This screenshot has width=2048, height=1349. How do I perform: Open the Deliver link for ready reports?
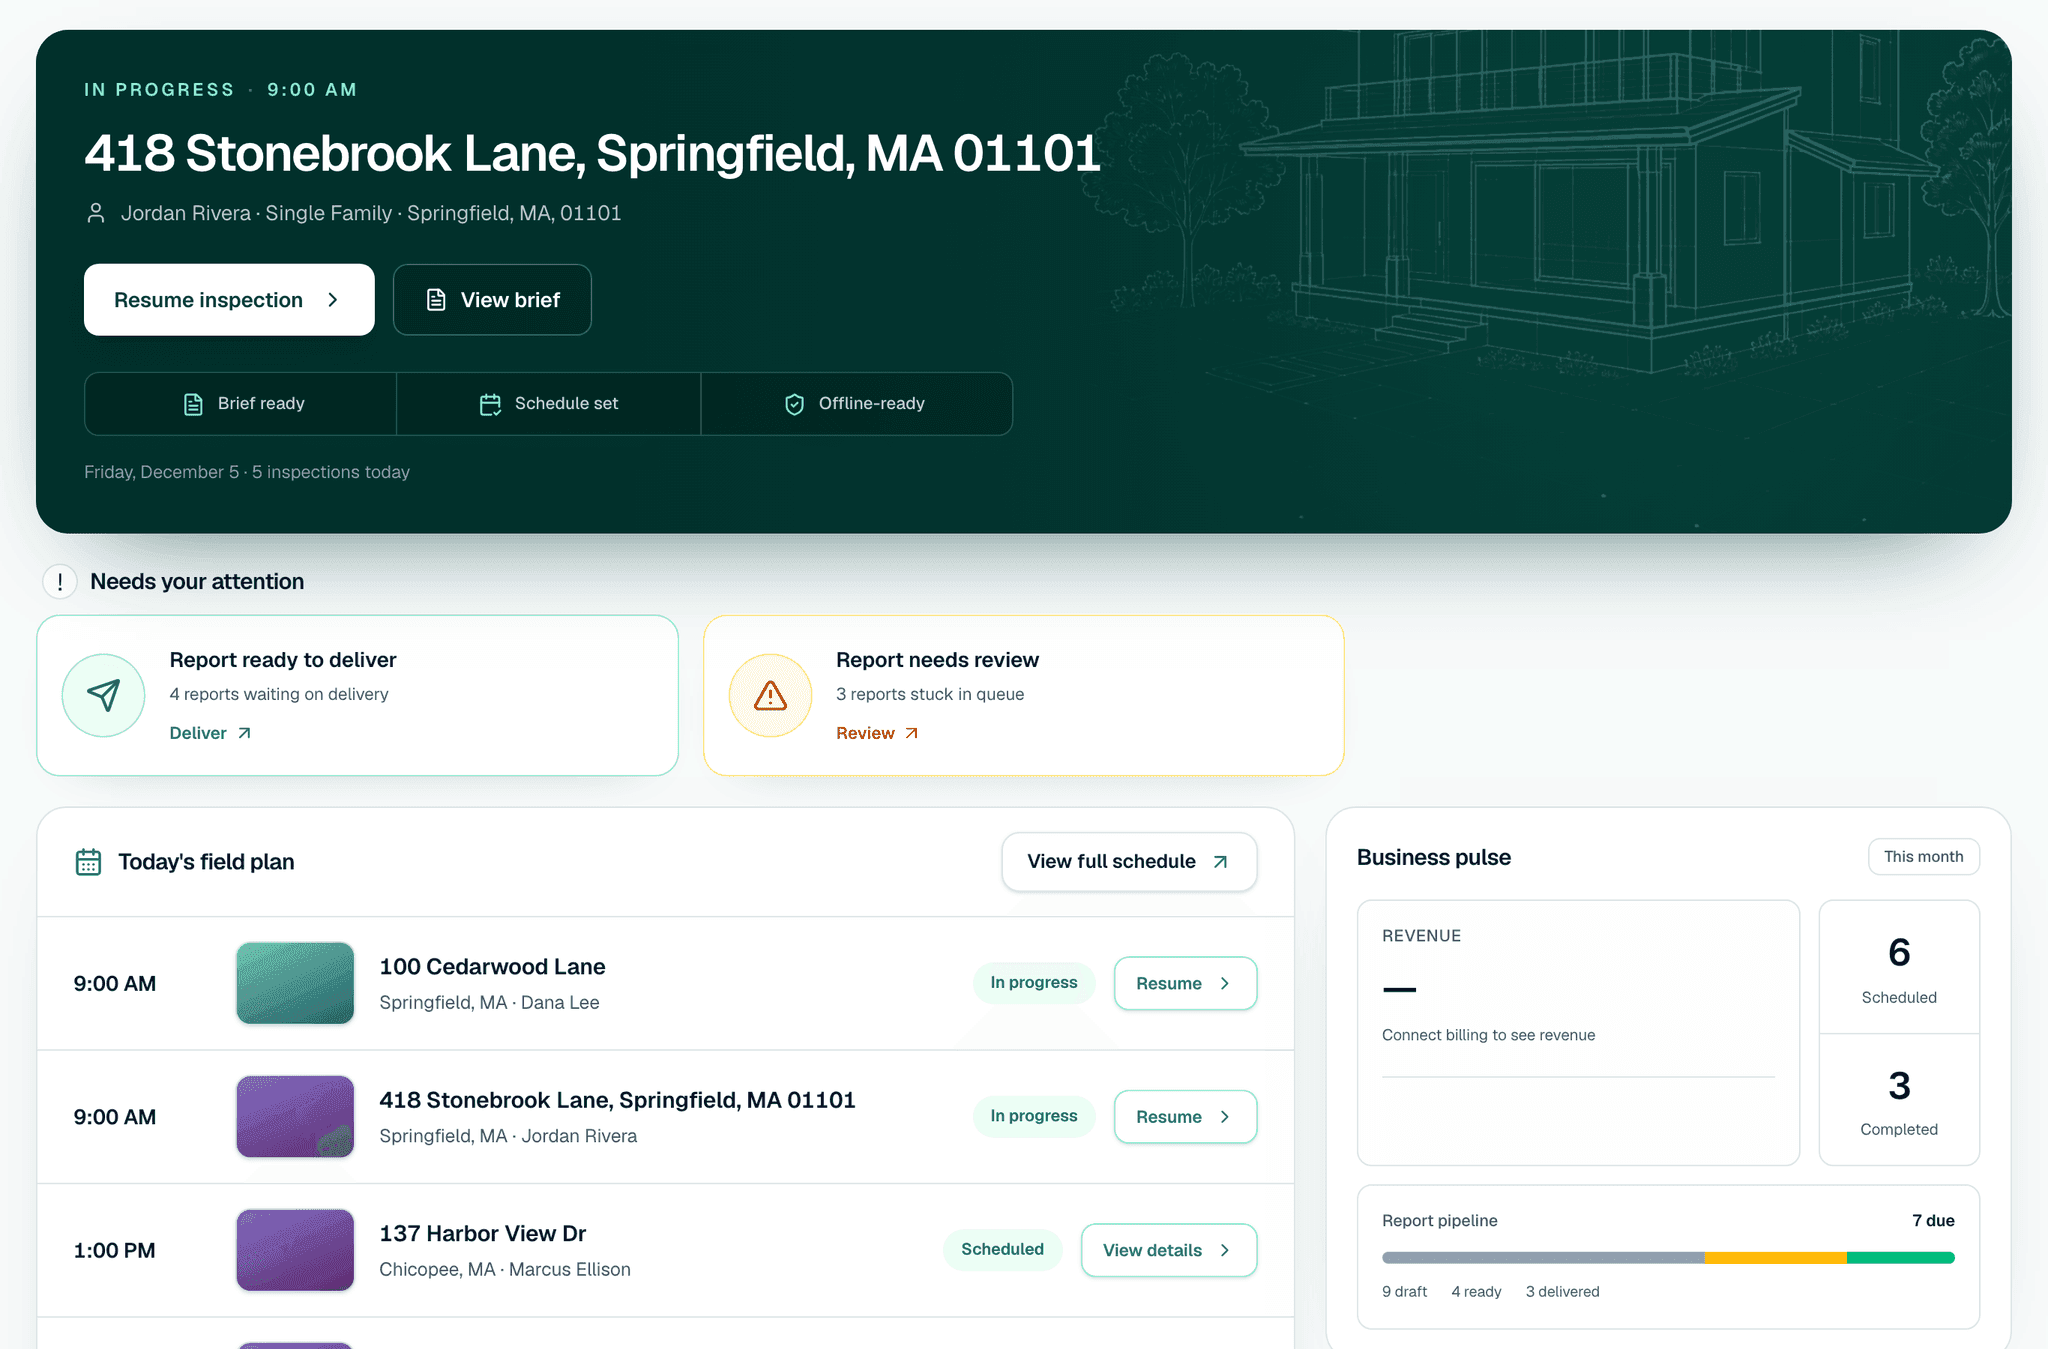coord(210,734)
